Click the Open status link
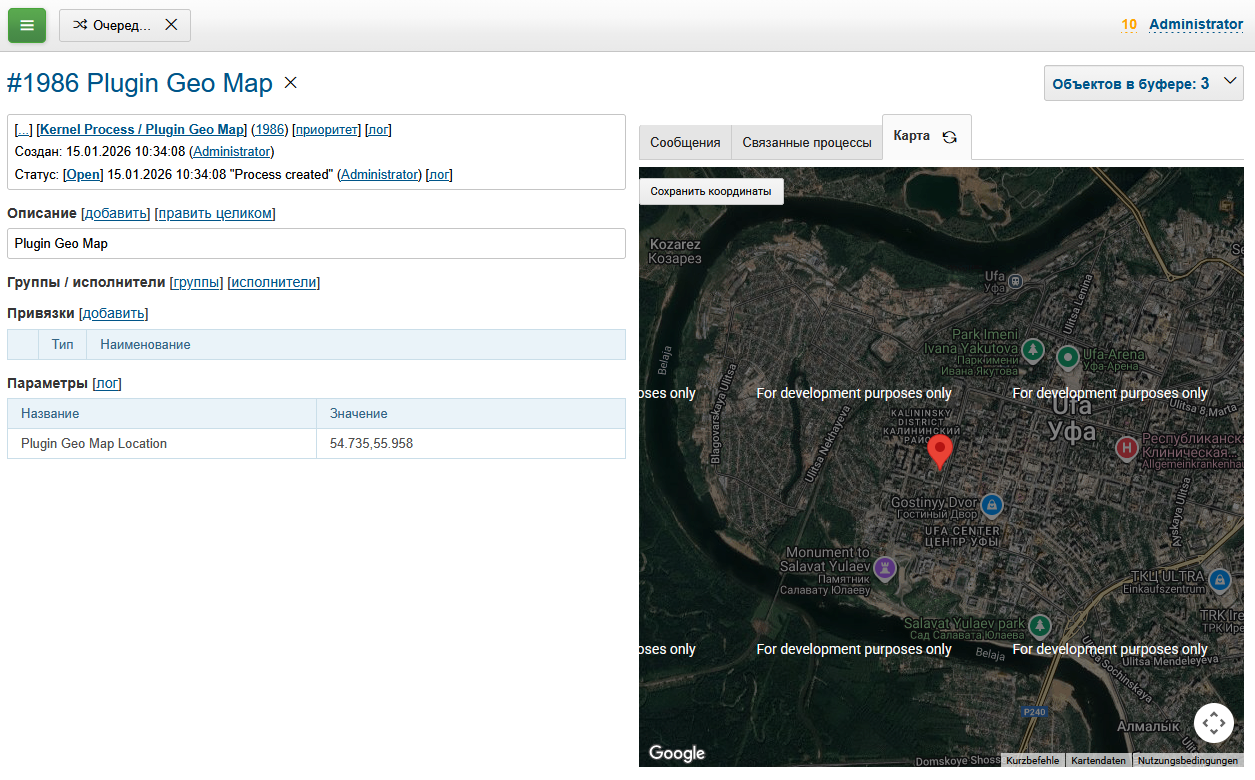 pyautogui.click(x=83, y=175)
